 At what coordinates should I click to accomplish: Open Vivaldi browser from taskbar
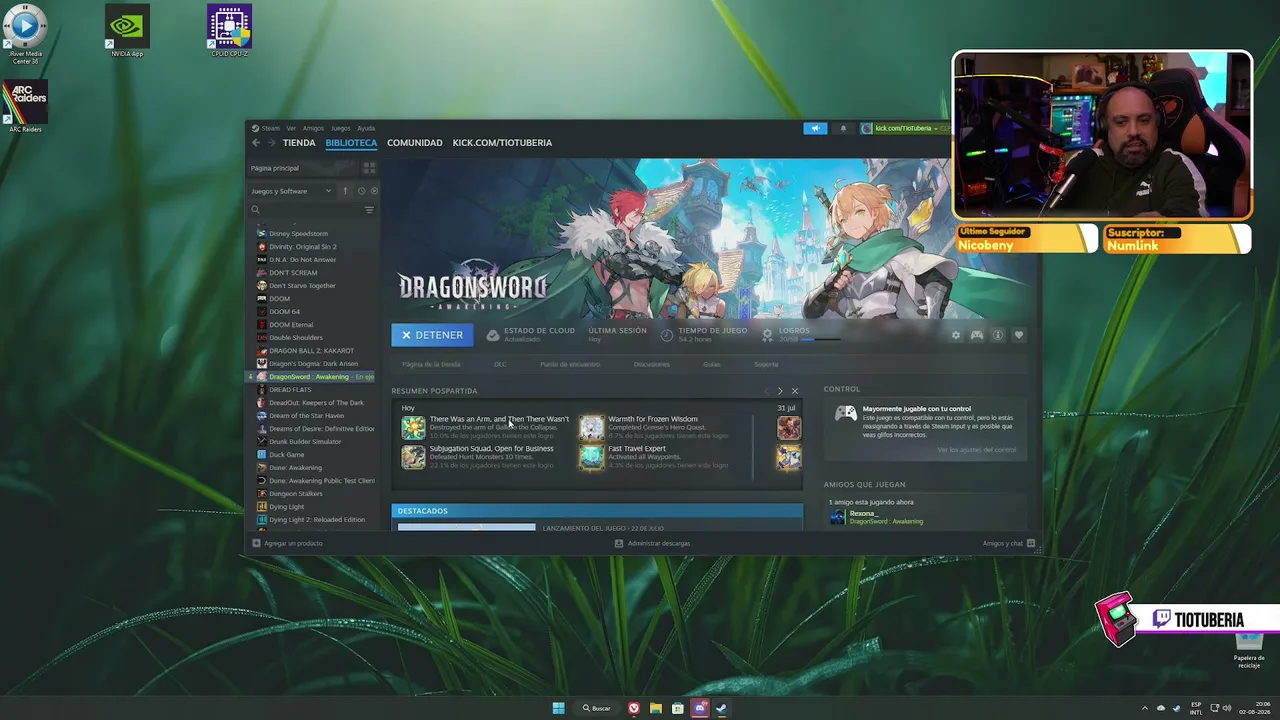click(x=634, y=709)
